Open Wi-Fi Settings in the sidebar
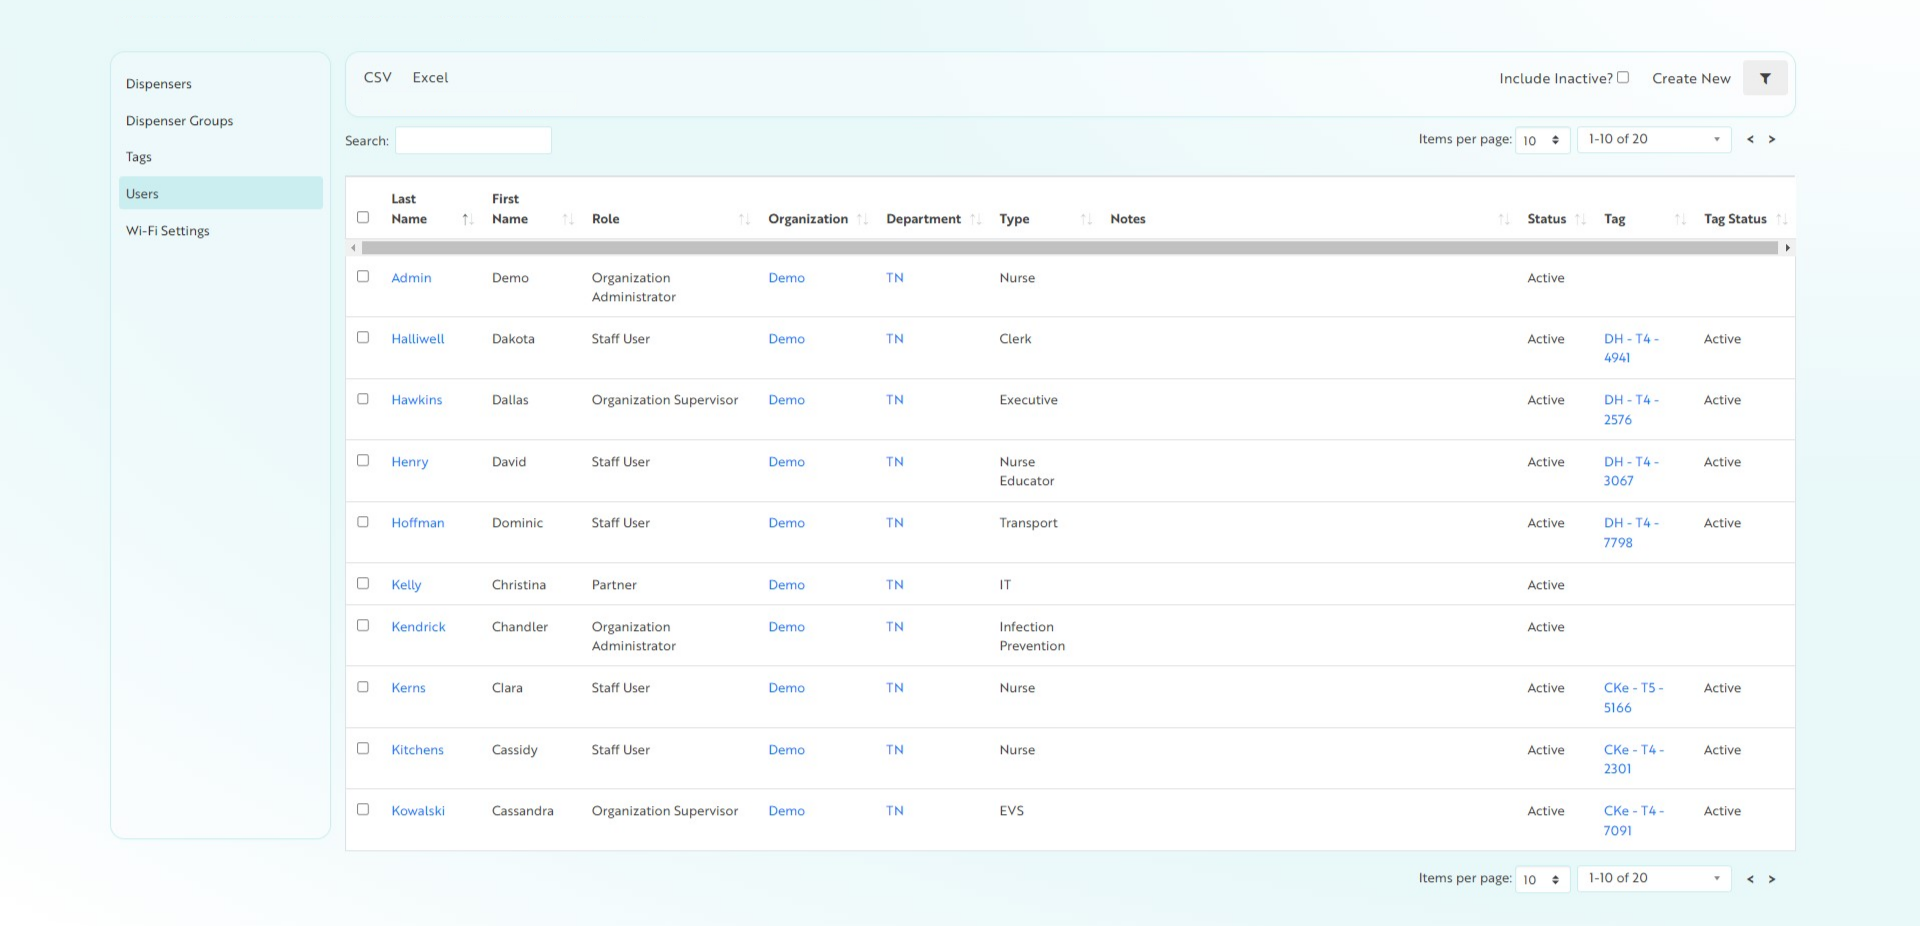This screenshot has height=927, width=1920. [x=168, y=231]
